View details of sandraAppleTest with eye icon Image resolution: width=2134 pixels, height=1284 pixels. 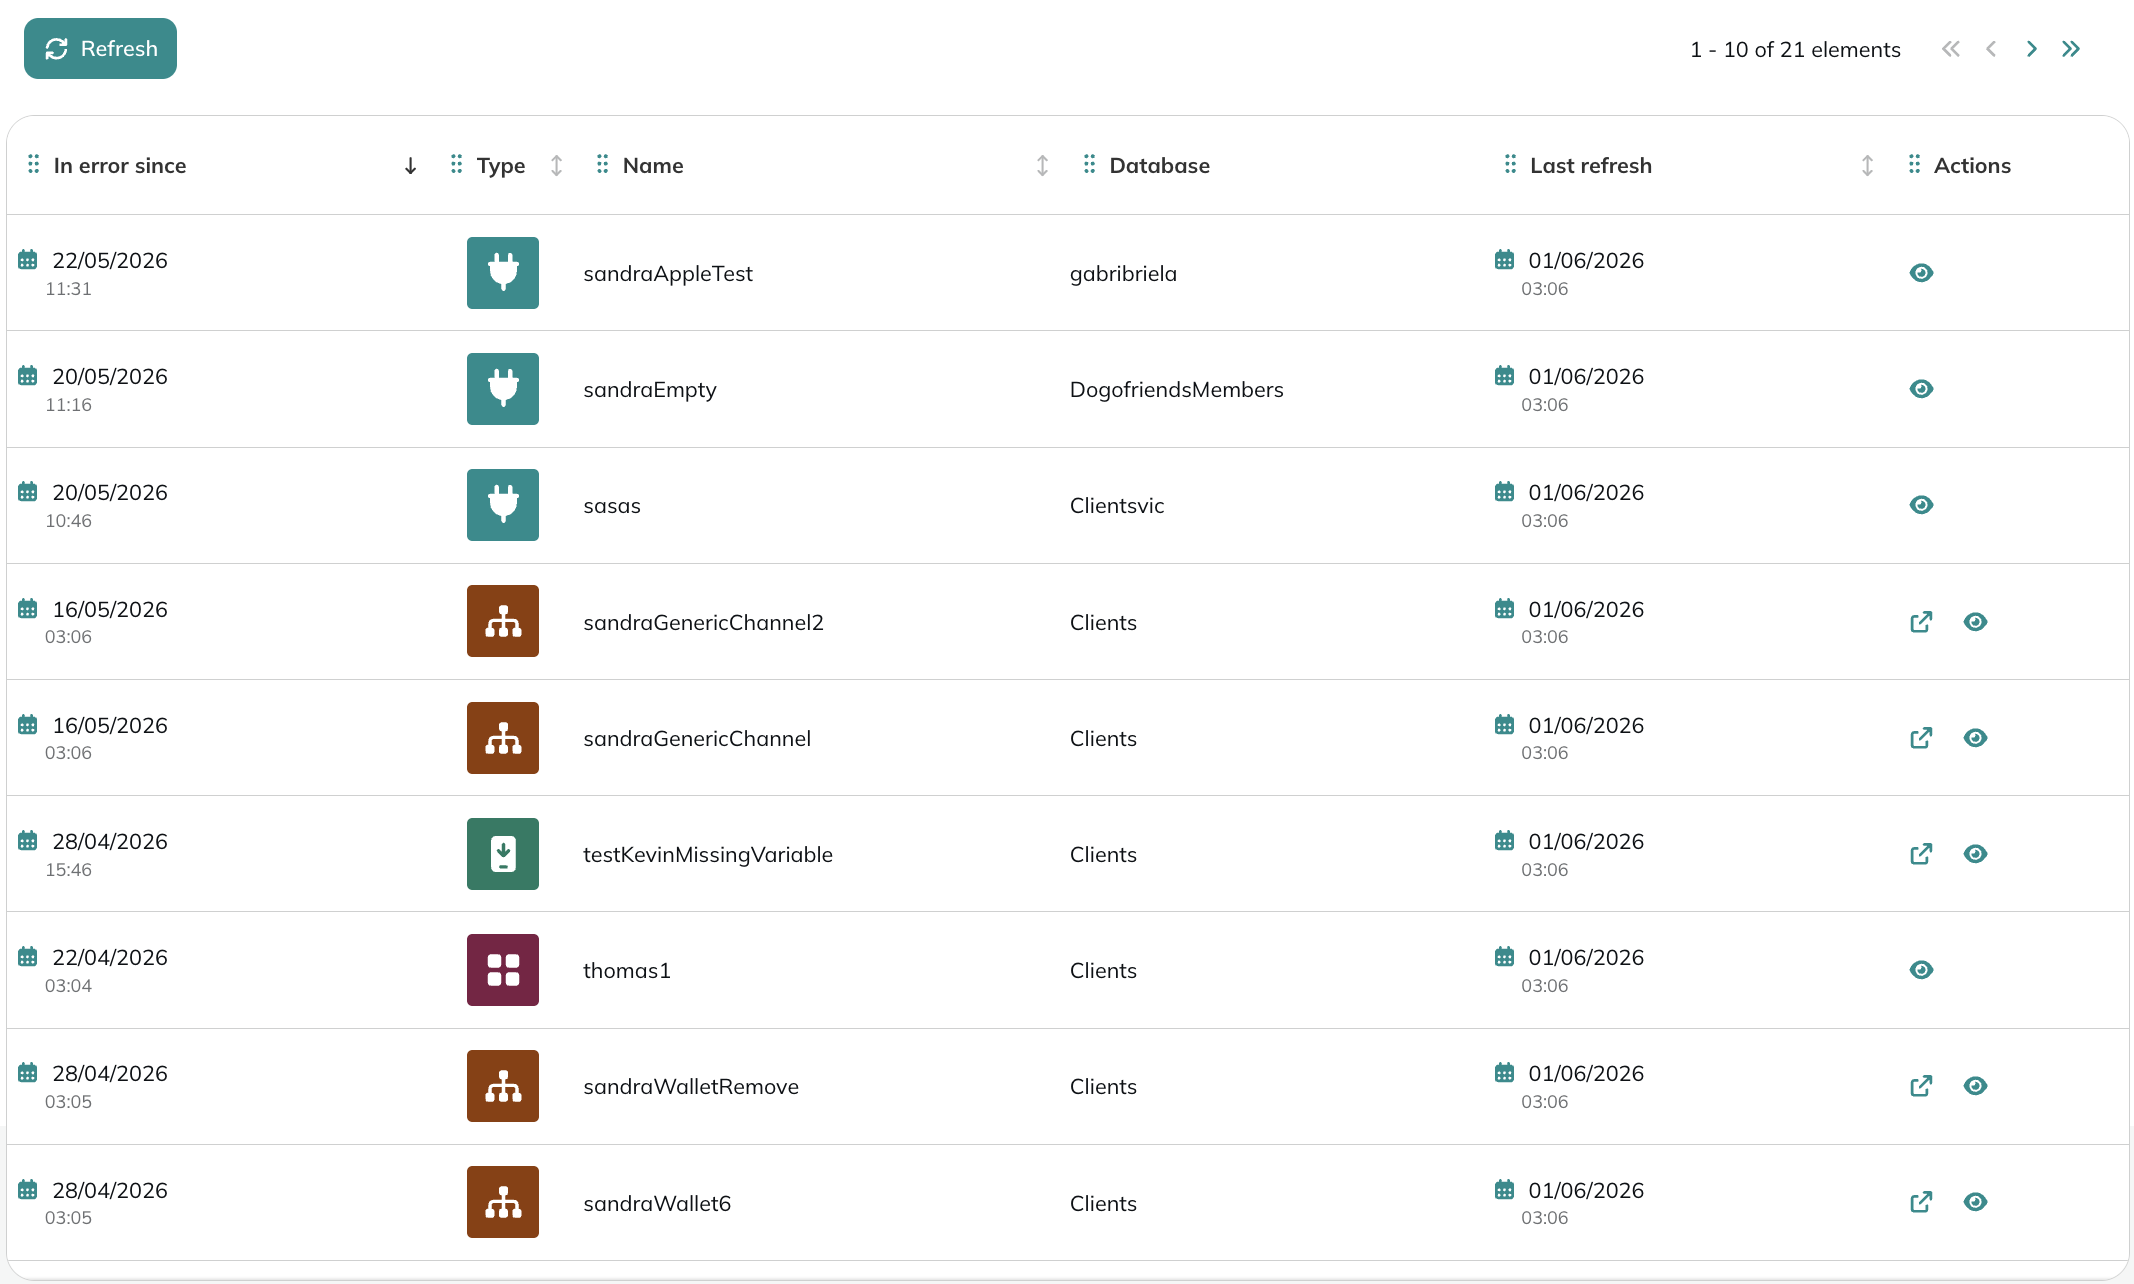(1921, 273)
